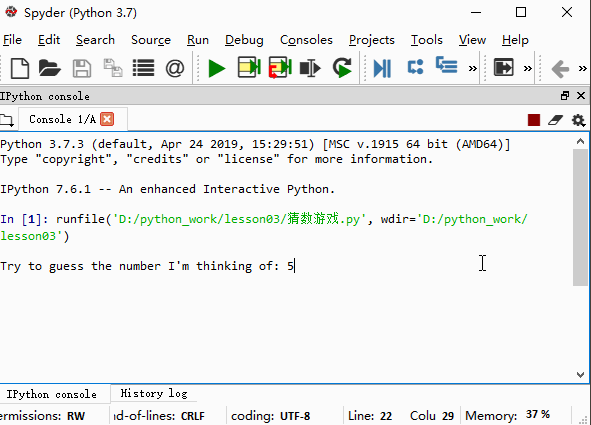Close the IPython console pane

click(581, 96)
